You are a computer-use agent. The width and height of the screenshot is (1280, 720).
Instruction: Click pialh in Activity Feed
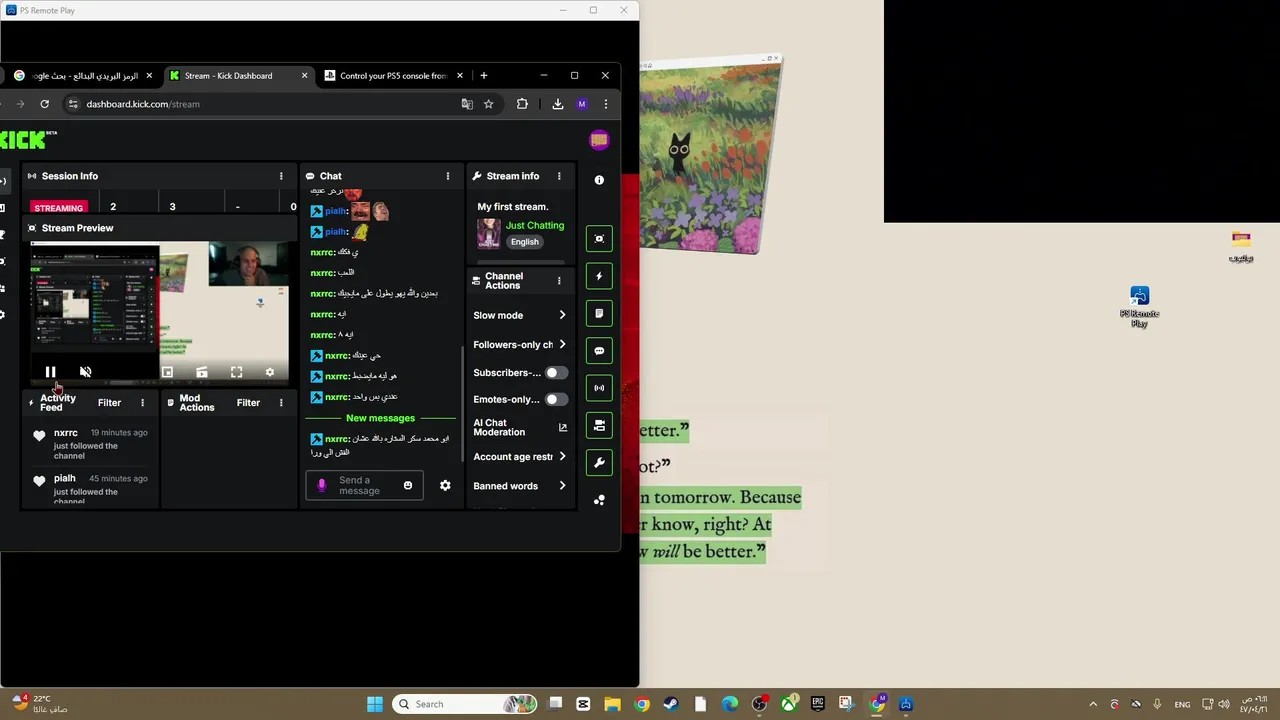coord(65,479)
